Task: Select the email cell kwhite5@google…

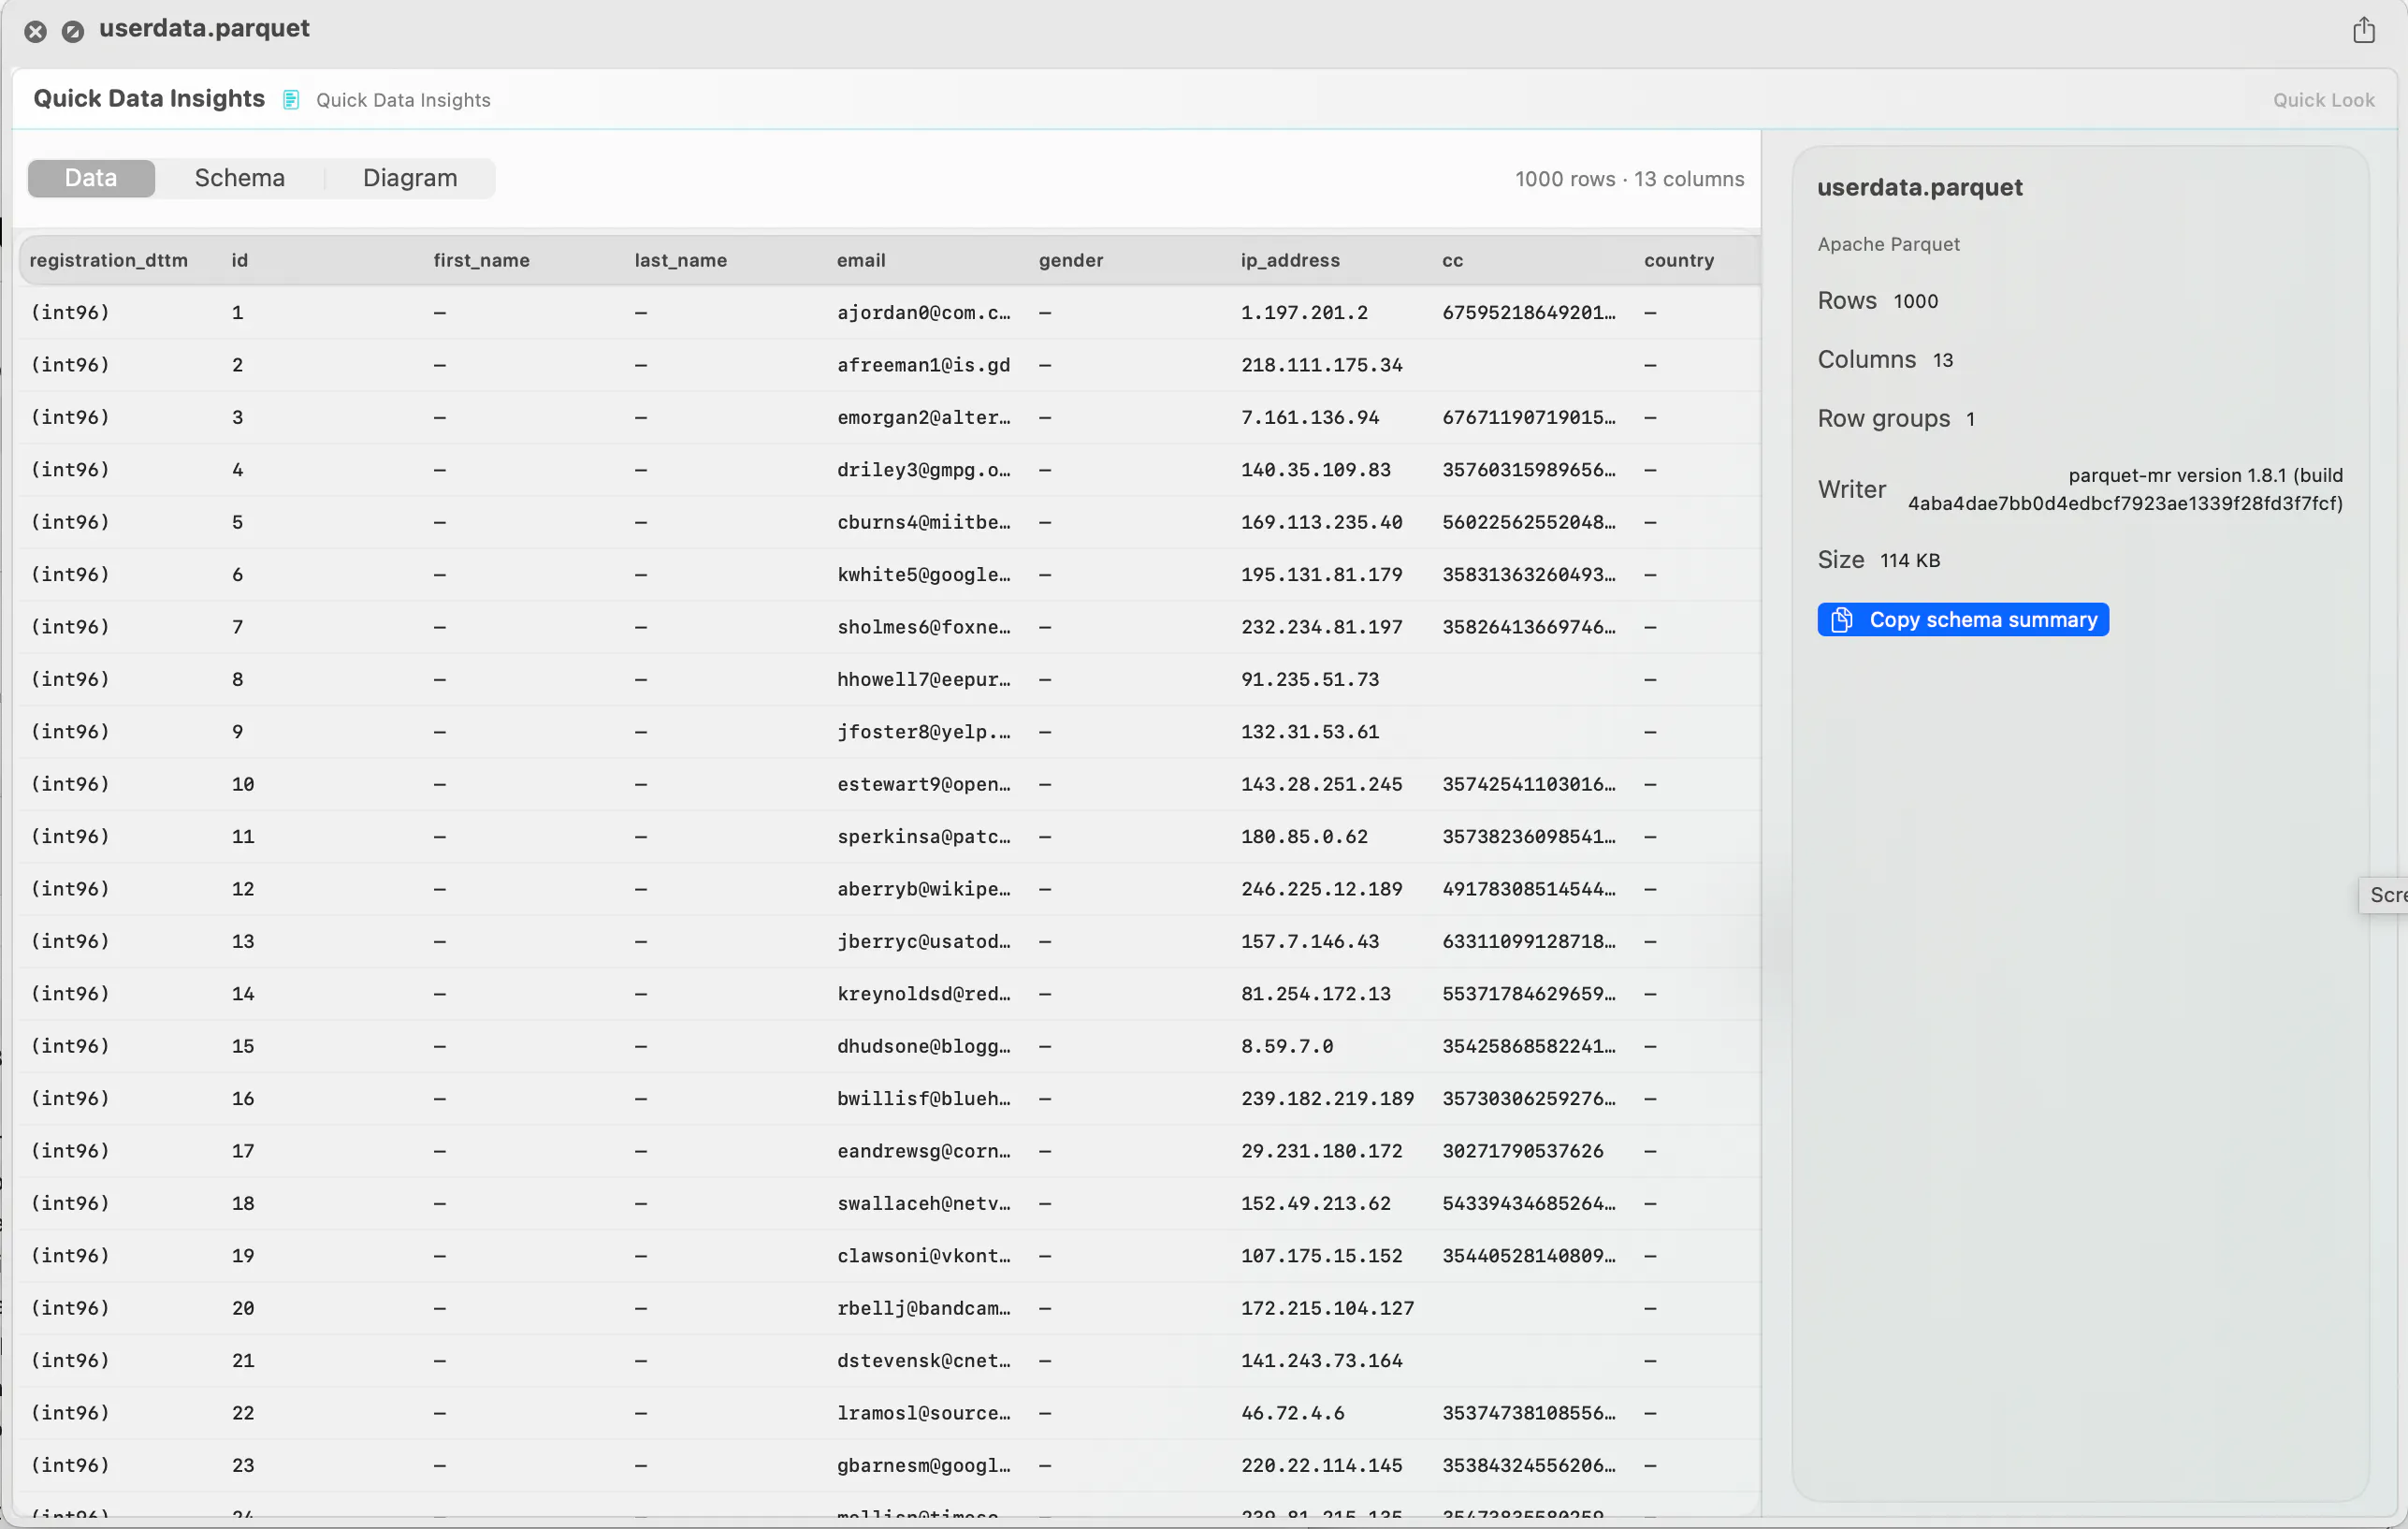Action: [924, 575]
